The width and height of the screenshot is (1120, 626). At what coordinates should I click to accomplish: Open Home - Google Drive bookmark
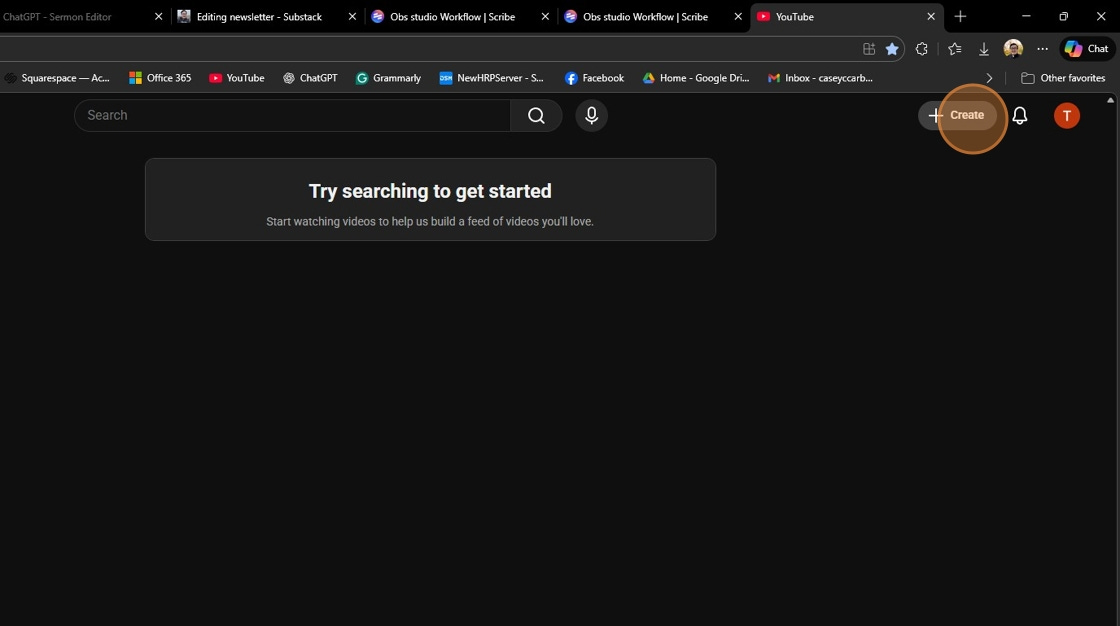pyautogui.click(x=696, y=78)
